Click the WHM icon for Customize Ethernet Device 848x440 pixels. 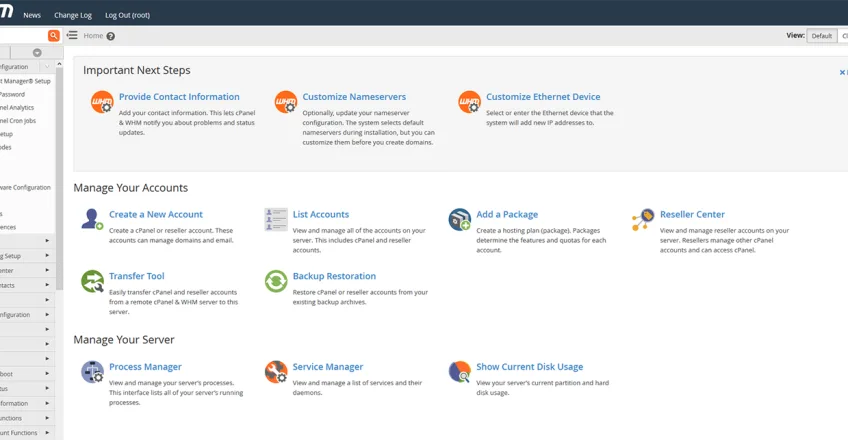(x=469, y=102)
